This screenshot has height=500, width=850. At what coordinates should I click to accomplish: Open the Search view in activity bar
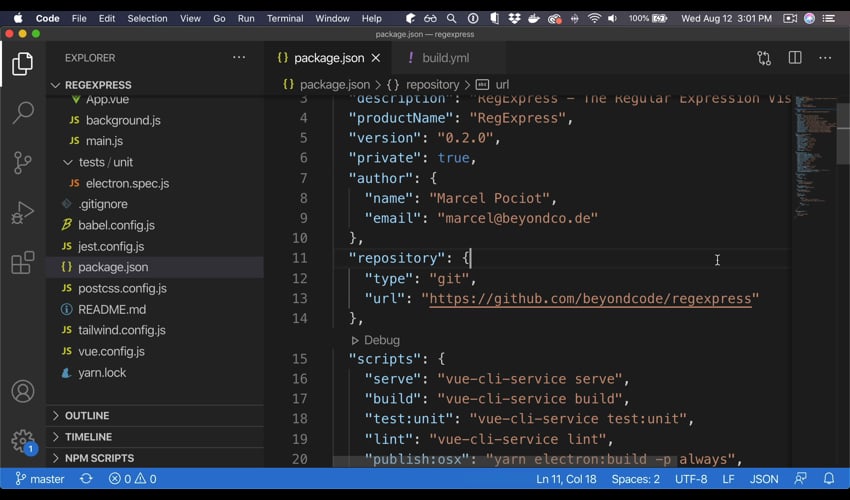[x=22, y=112]
